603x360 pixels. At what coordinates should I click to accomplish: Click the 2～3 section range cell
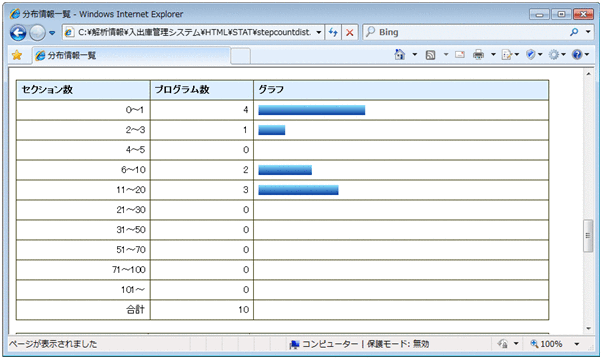pos(83,130)
